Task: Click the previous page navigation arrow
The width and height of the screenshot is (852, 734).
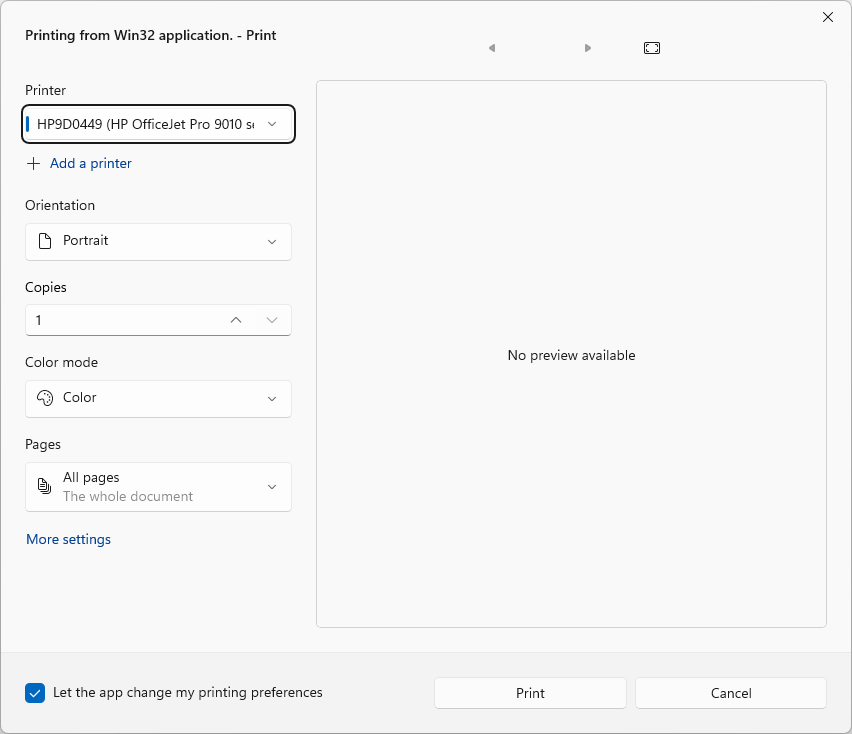Action: point(491,47)
